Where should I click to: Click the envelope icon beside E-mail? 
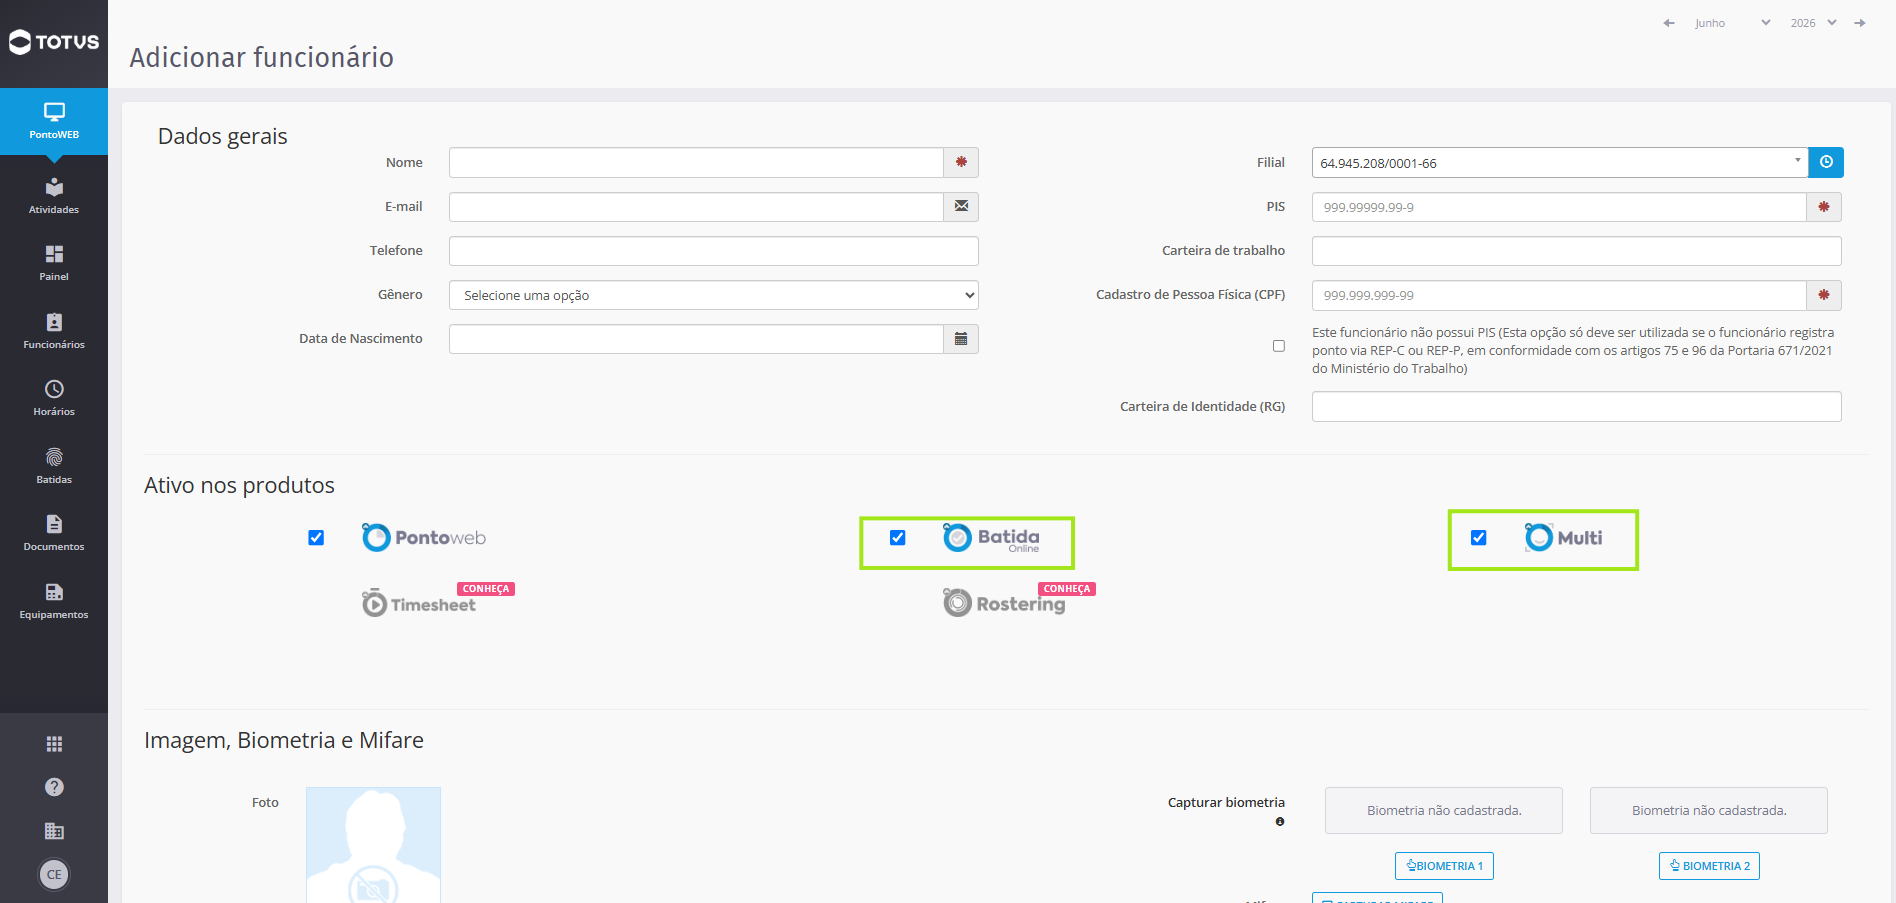tap(961, 206)
